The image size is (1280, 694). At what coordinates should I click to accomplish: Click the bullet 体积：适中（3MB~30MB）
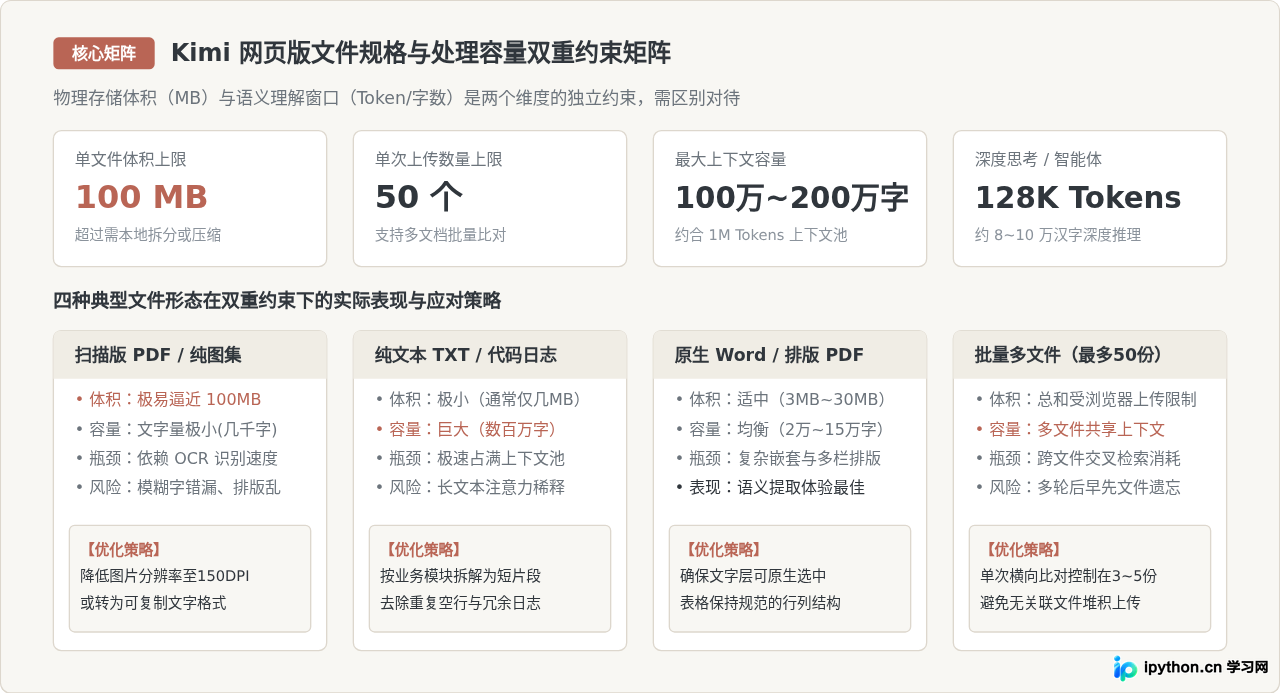pyautogui.click(x=782, y=399)
